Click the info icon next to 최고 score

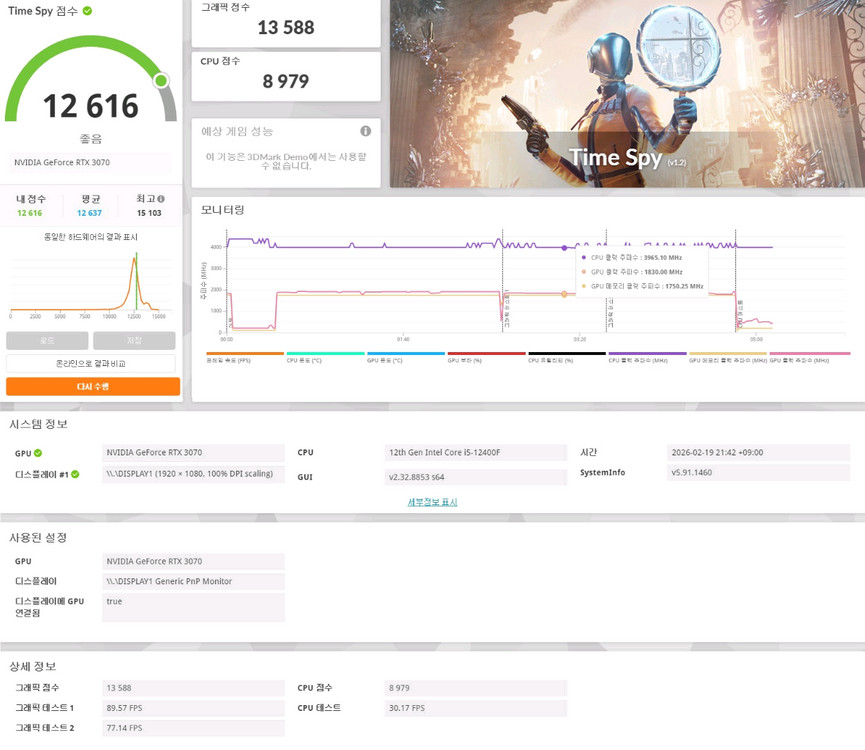(x=160, y=199)
